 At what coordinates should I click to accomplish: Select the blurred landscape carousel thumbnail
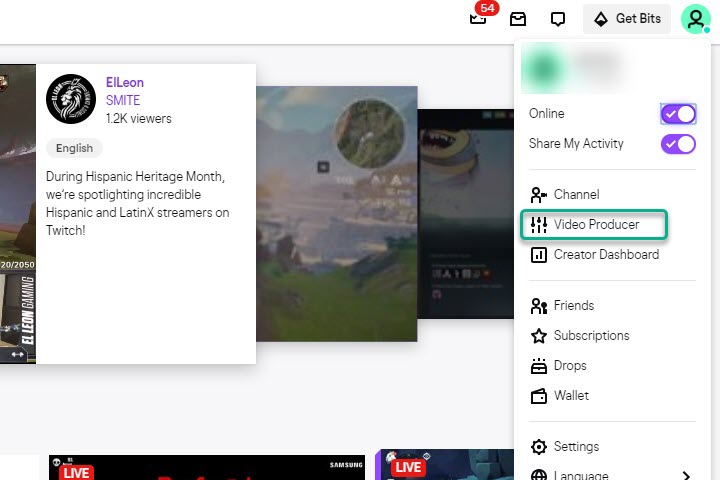337,214
